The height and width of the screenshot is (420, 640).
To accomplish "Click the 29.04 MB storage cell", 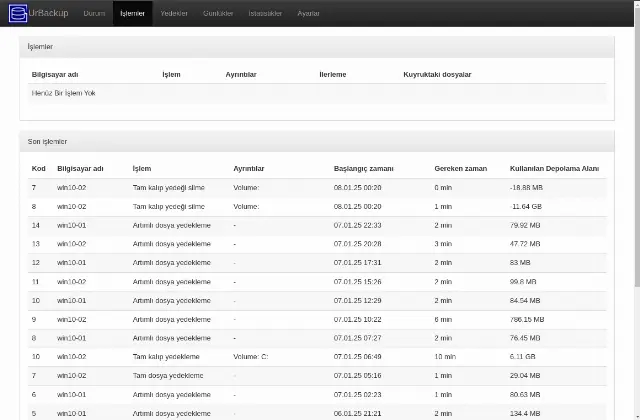I will coord(525,376).
